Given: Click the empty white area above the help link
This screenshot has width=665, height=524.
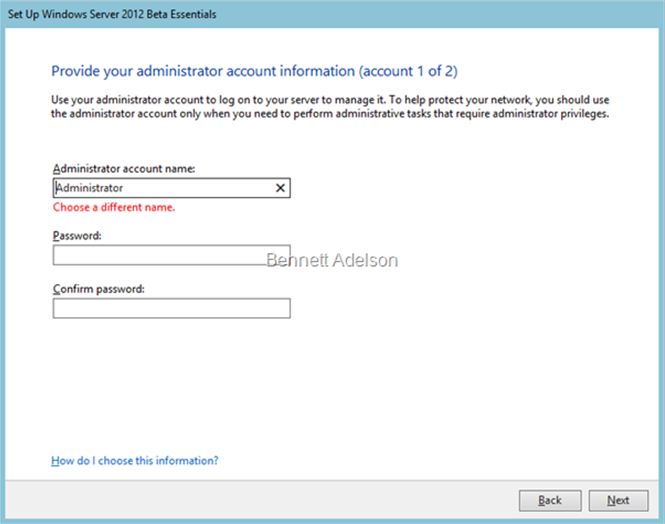Looking at the screenshot, I should coord(330,390).
